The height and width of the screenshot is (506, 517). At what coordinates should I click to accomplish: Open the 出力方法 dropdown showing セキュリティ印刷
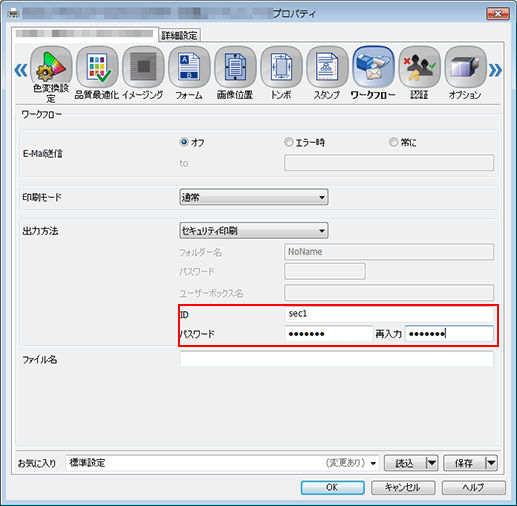tap(254, 230)
